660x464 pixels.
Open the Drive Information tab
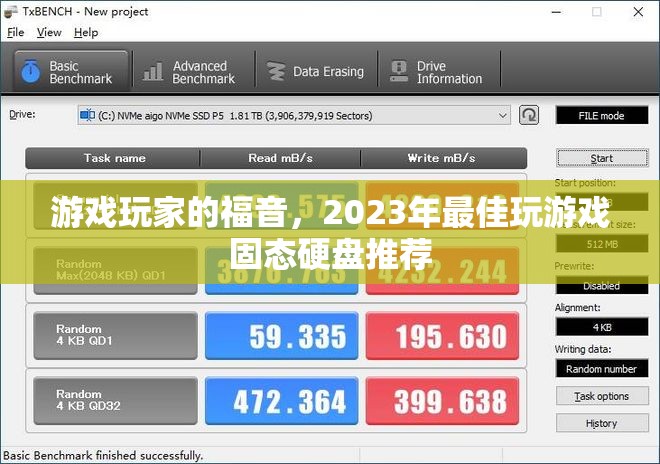click(439, 72)
